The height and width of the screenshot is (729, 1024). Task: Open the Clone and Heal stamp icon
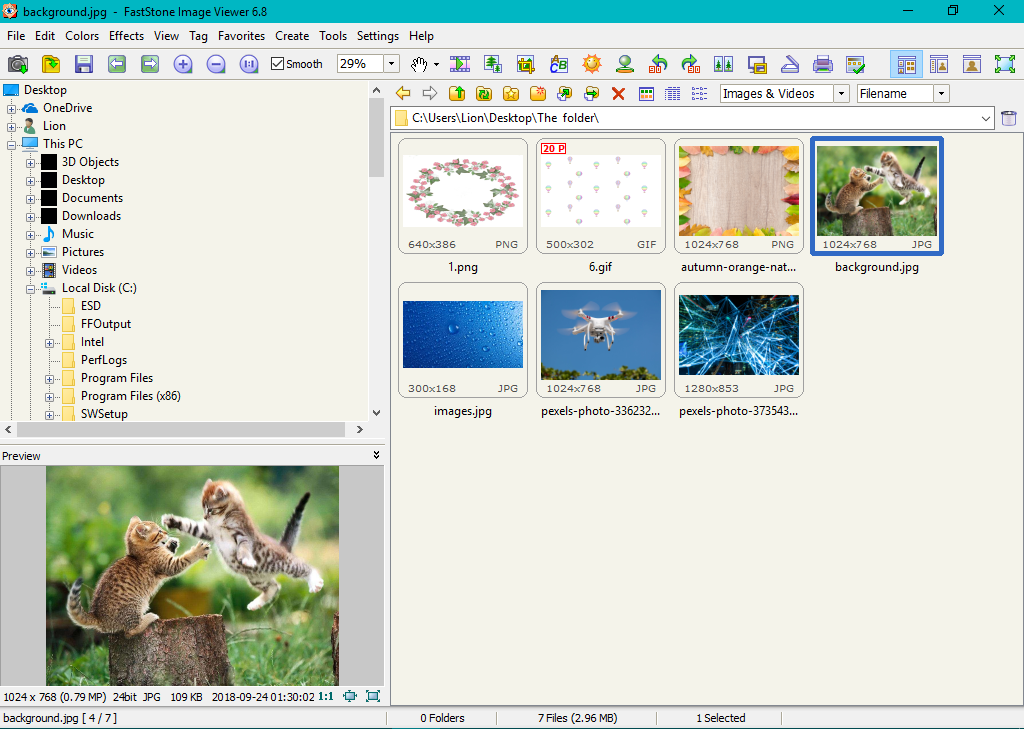[625, 64]
